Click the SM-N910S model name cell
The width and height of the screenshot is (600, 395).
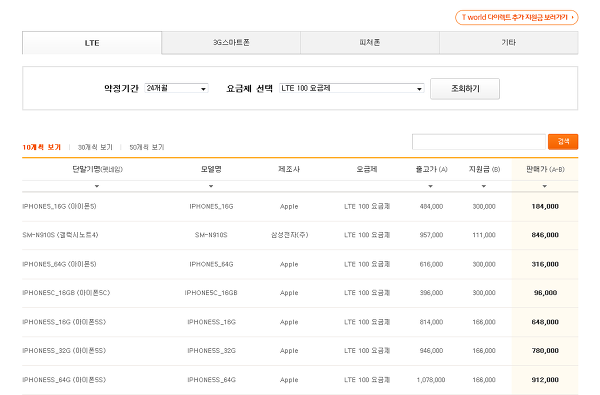211,235
